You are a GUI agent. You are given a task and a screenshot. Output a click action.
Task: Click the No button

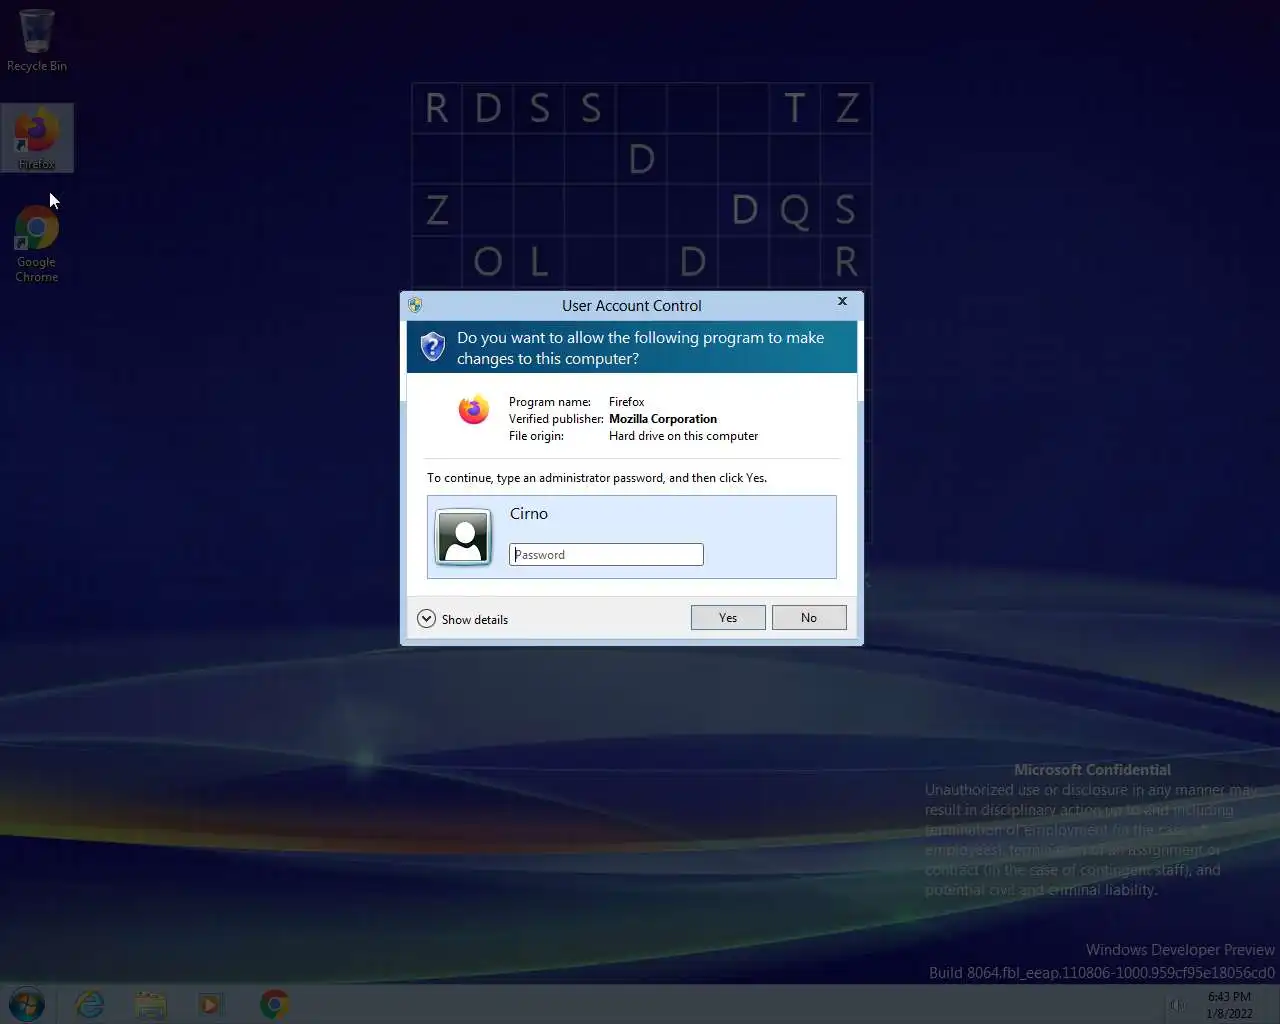click(809, 618)
